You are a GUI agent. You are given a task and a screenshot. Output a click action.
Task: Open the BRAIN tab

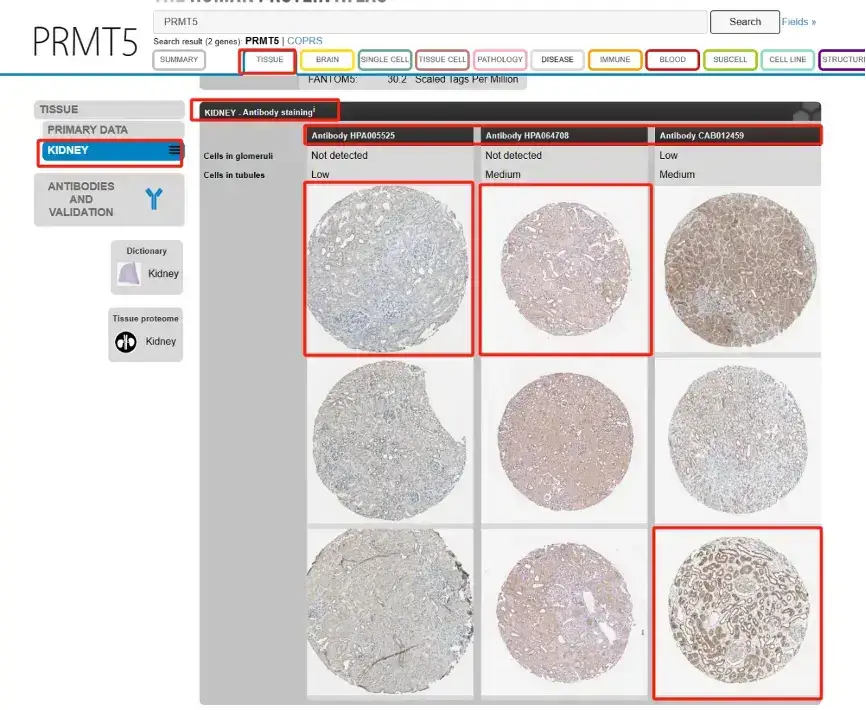327,60
